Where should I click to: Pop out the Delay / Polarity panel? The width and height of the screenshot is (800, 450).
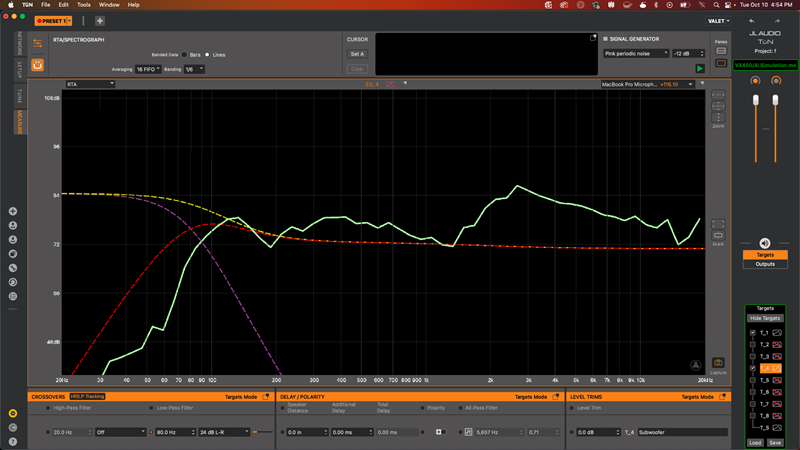556,396
